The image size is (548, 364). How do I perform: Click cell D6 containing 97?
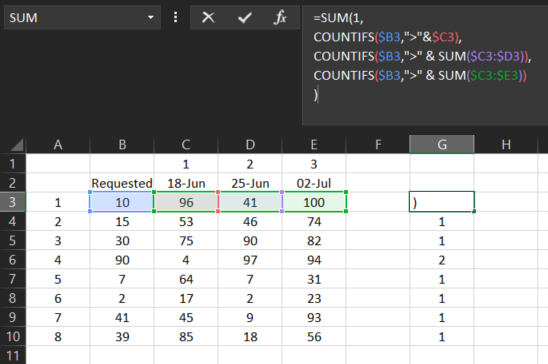click(x=250, y=260)
